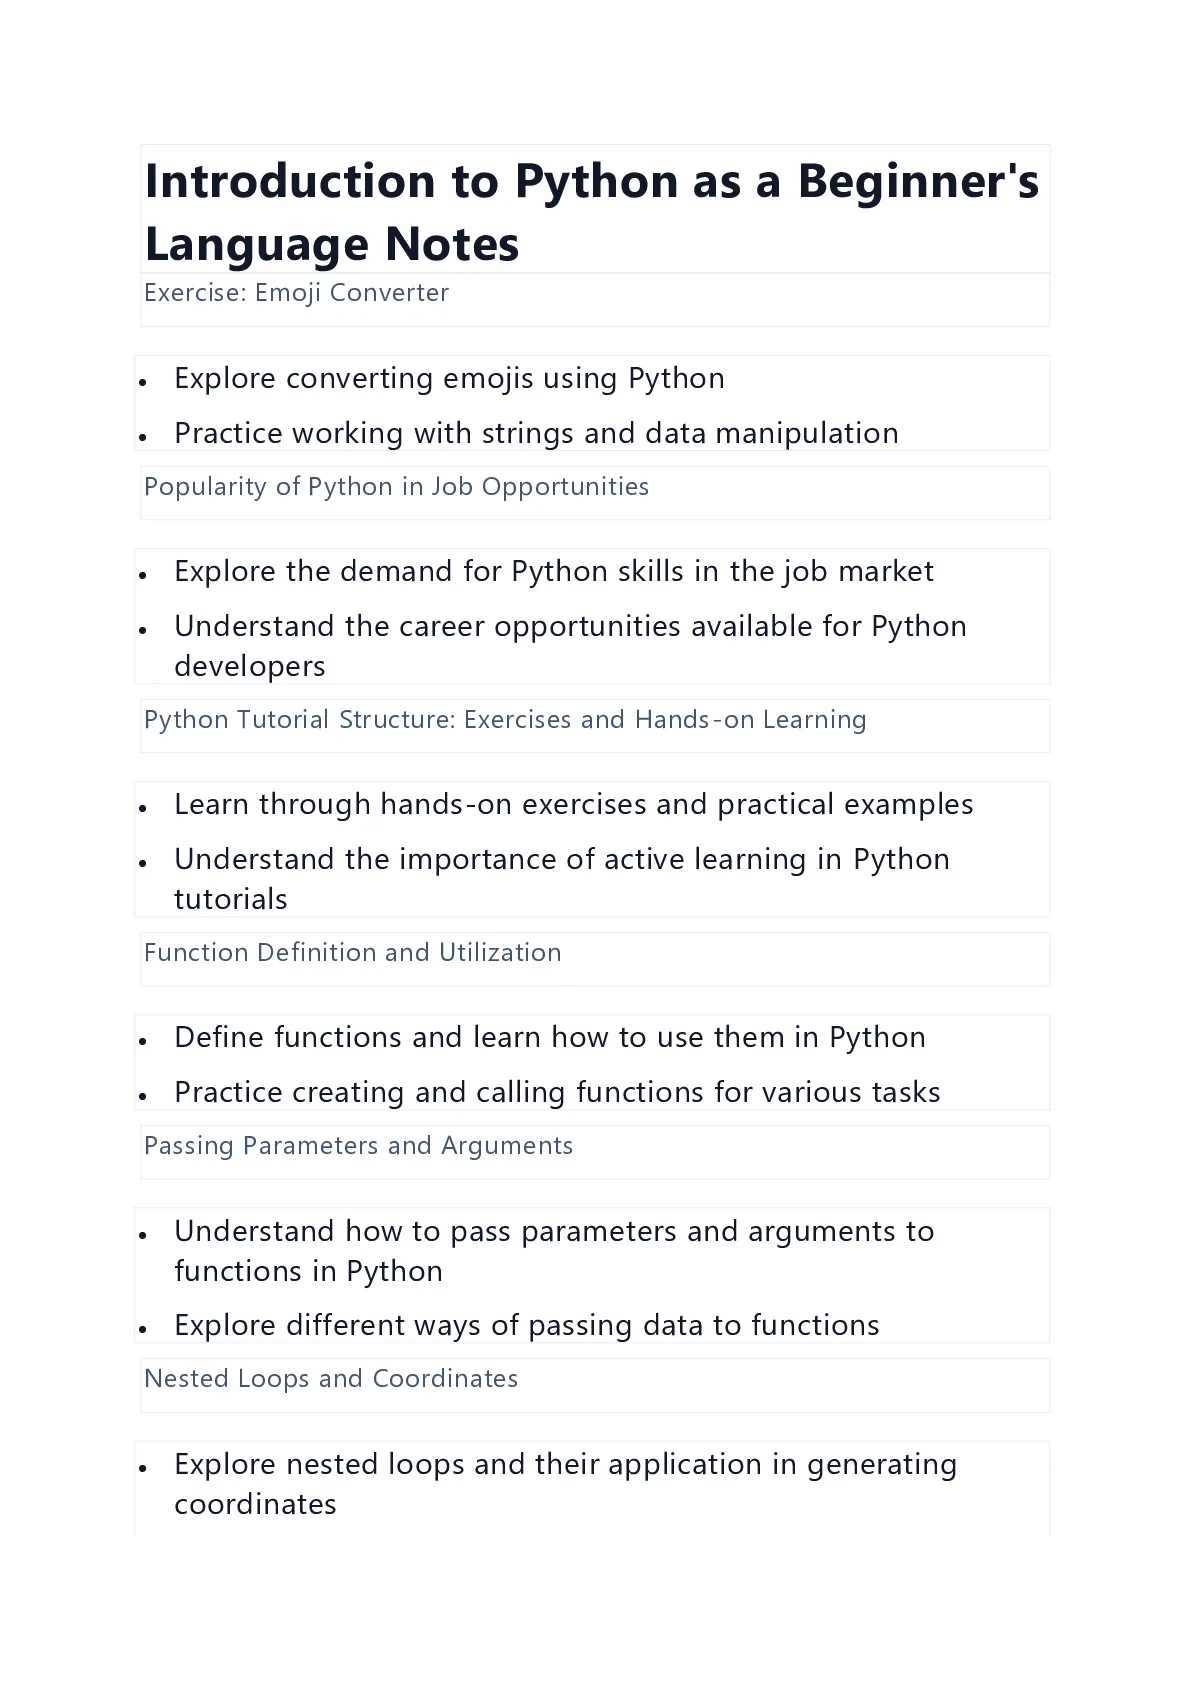Click the bullet 'Explore converting emojis using Python'
The width and height of the screenshot is (1191, 1684).
point(449,379)
